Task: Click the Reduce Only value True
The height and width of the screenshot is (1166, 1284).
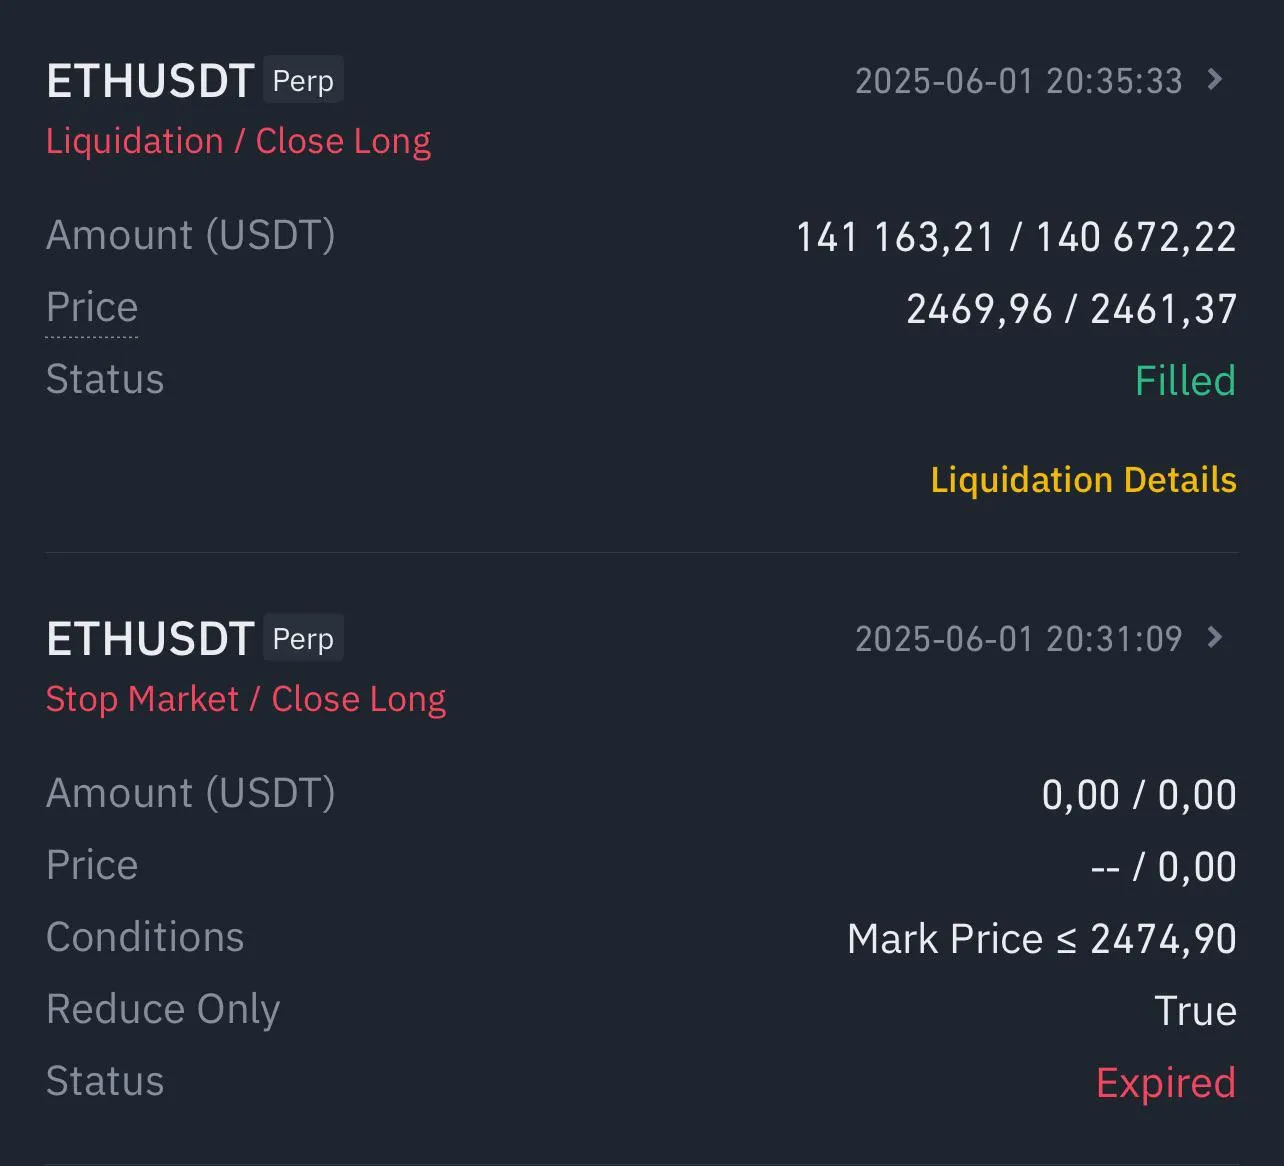Action: [1195, 1011]
